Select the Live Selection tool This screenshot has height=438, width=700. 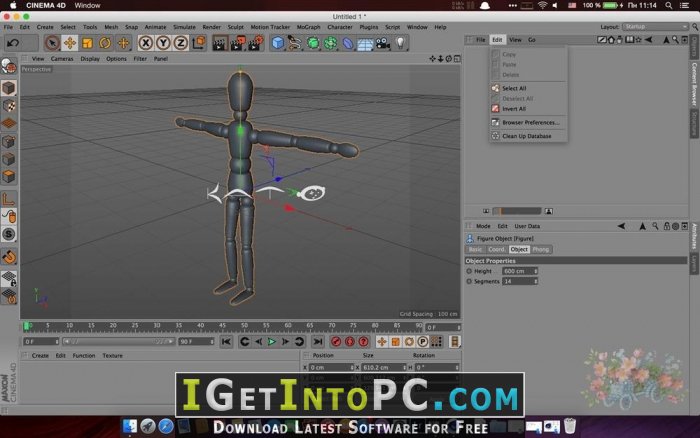coord(52,43)
